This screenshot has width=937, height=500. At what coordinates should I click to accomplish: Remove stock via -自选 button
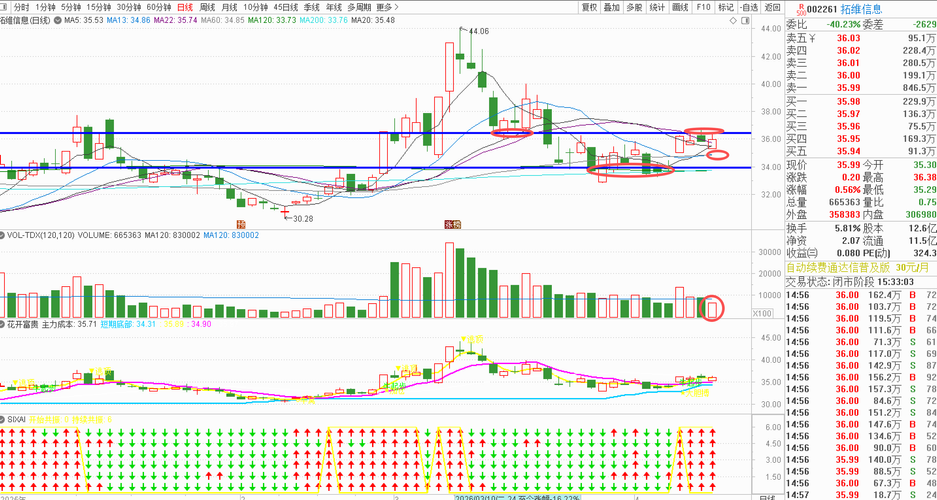(x=749, y=7)
